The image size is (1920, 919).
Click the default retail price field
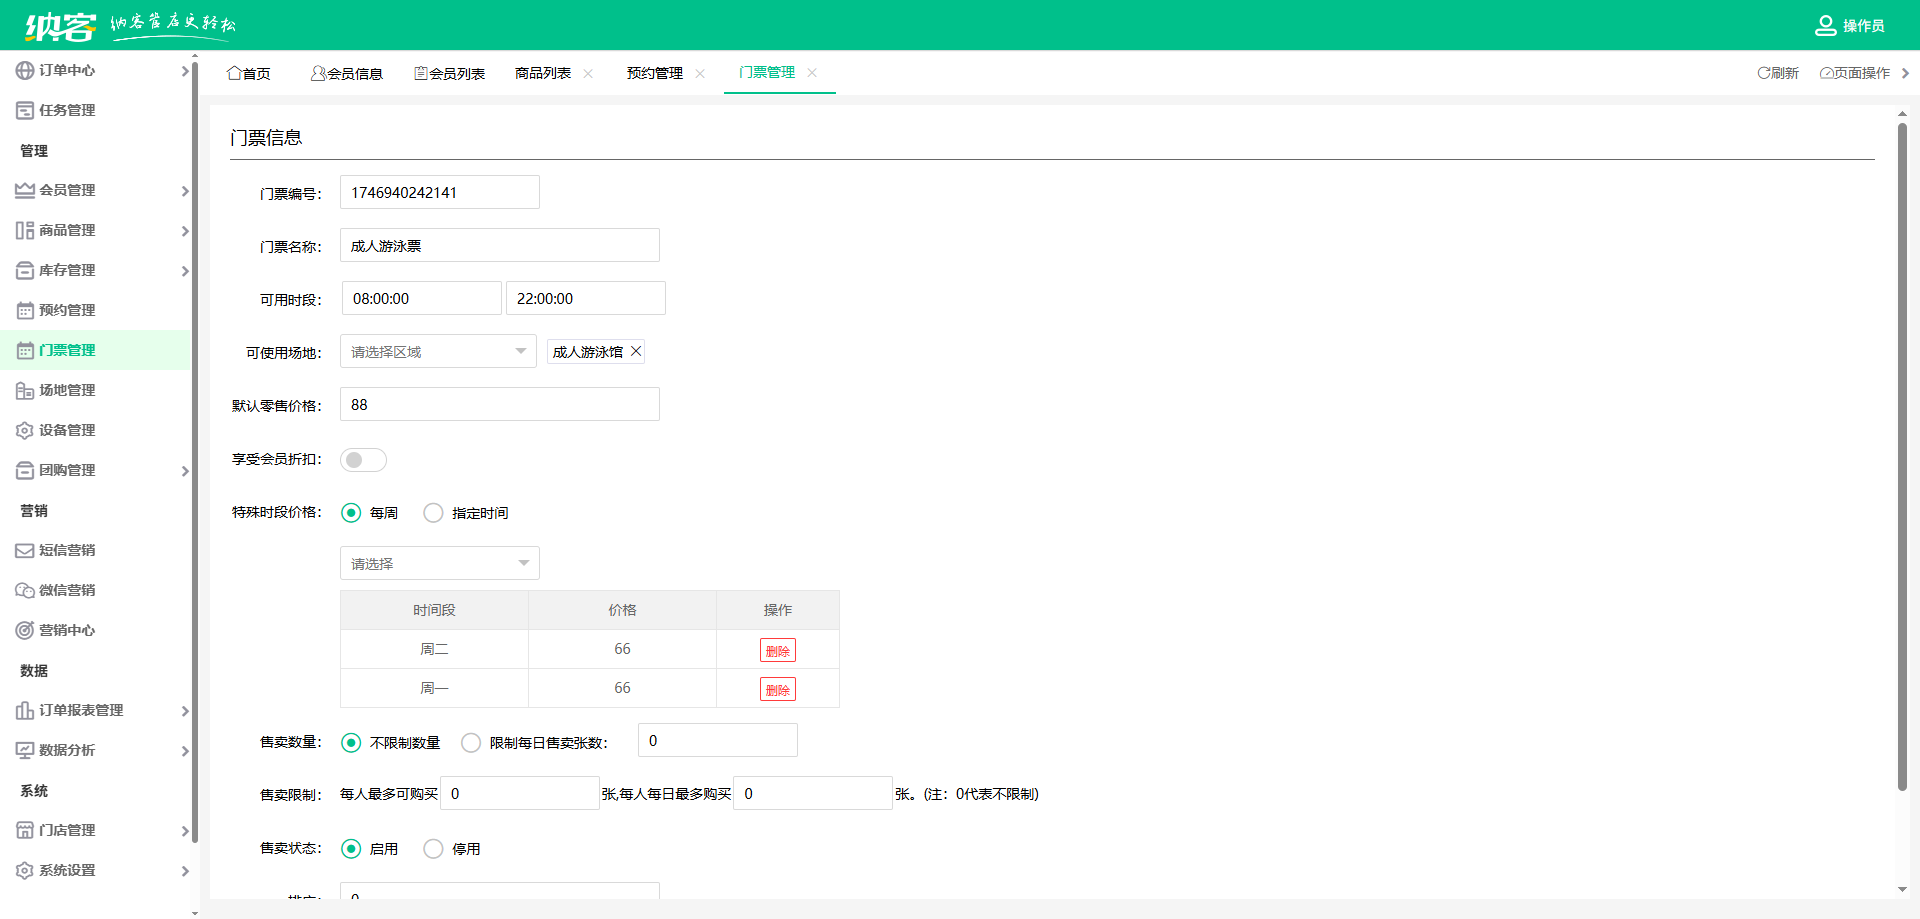pos(499,404)
